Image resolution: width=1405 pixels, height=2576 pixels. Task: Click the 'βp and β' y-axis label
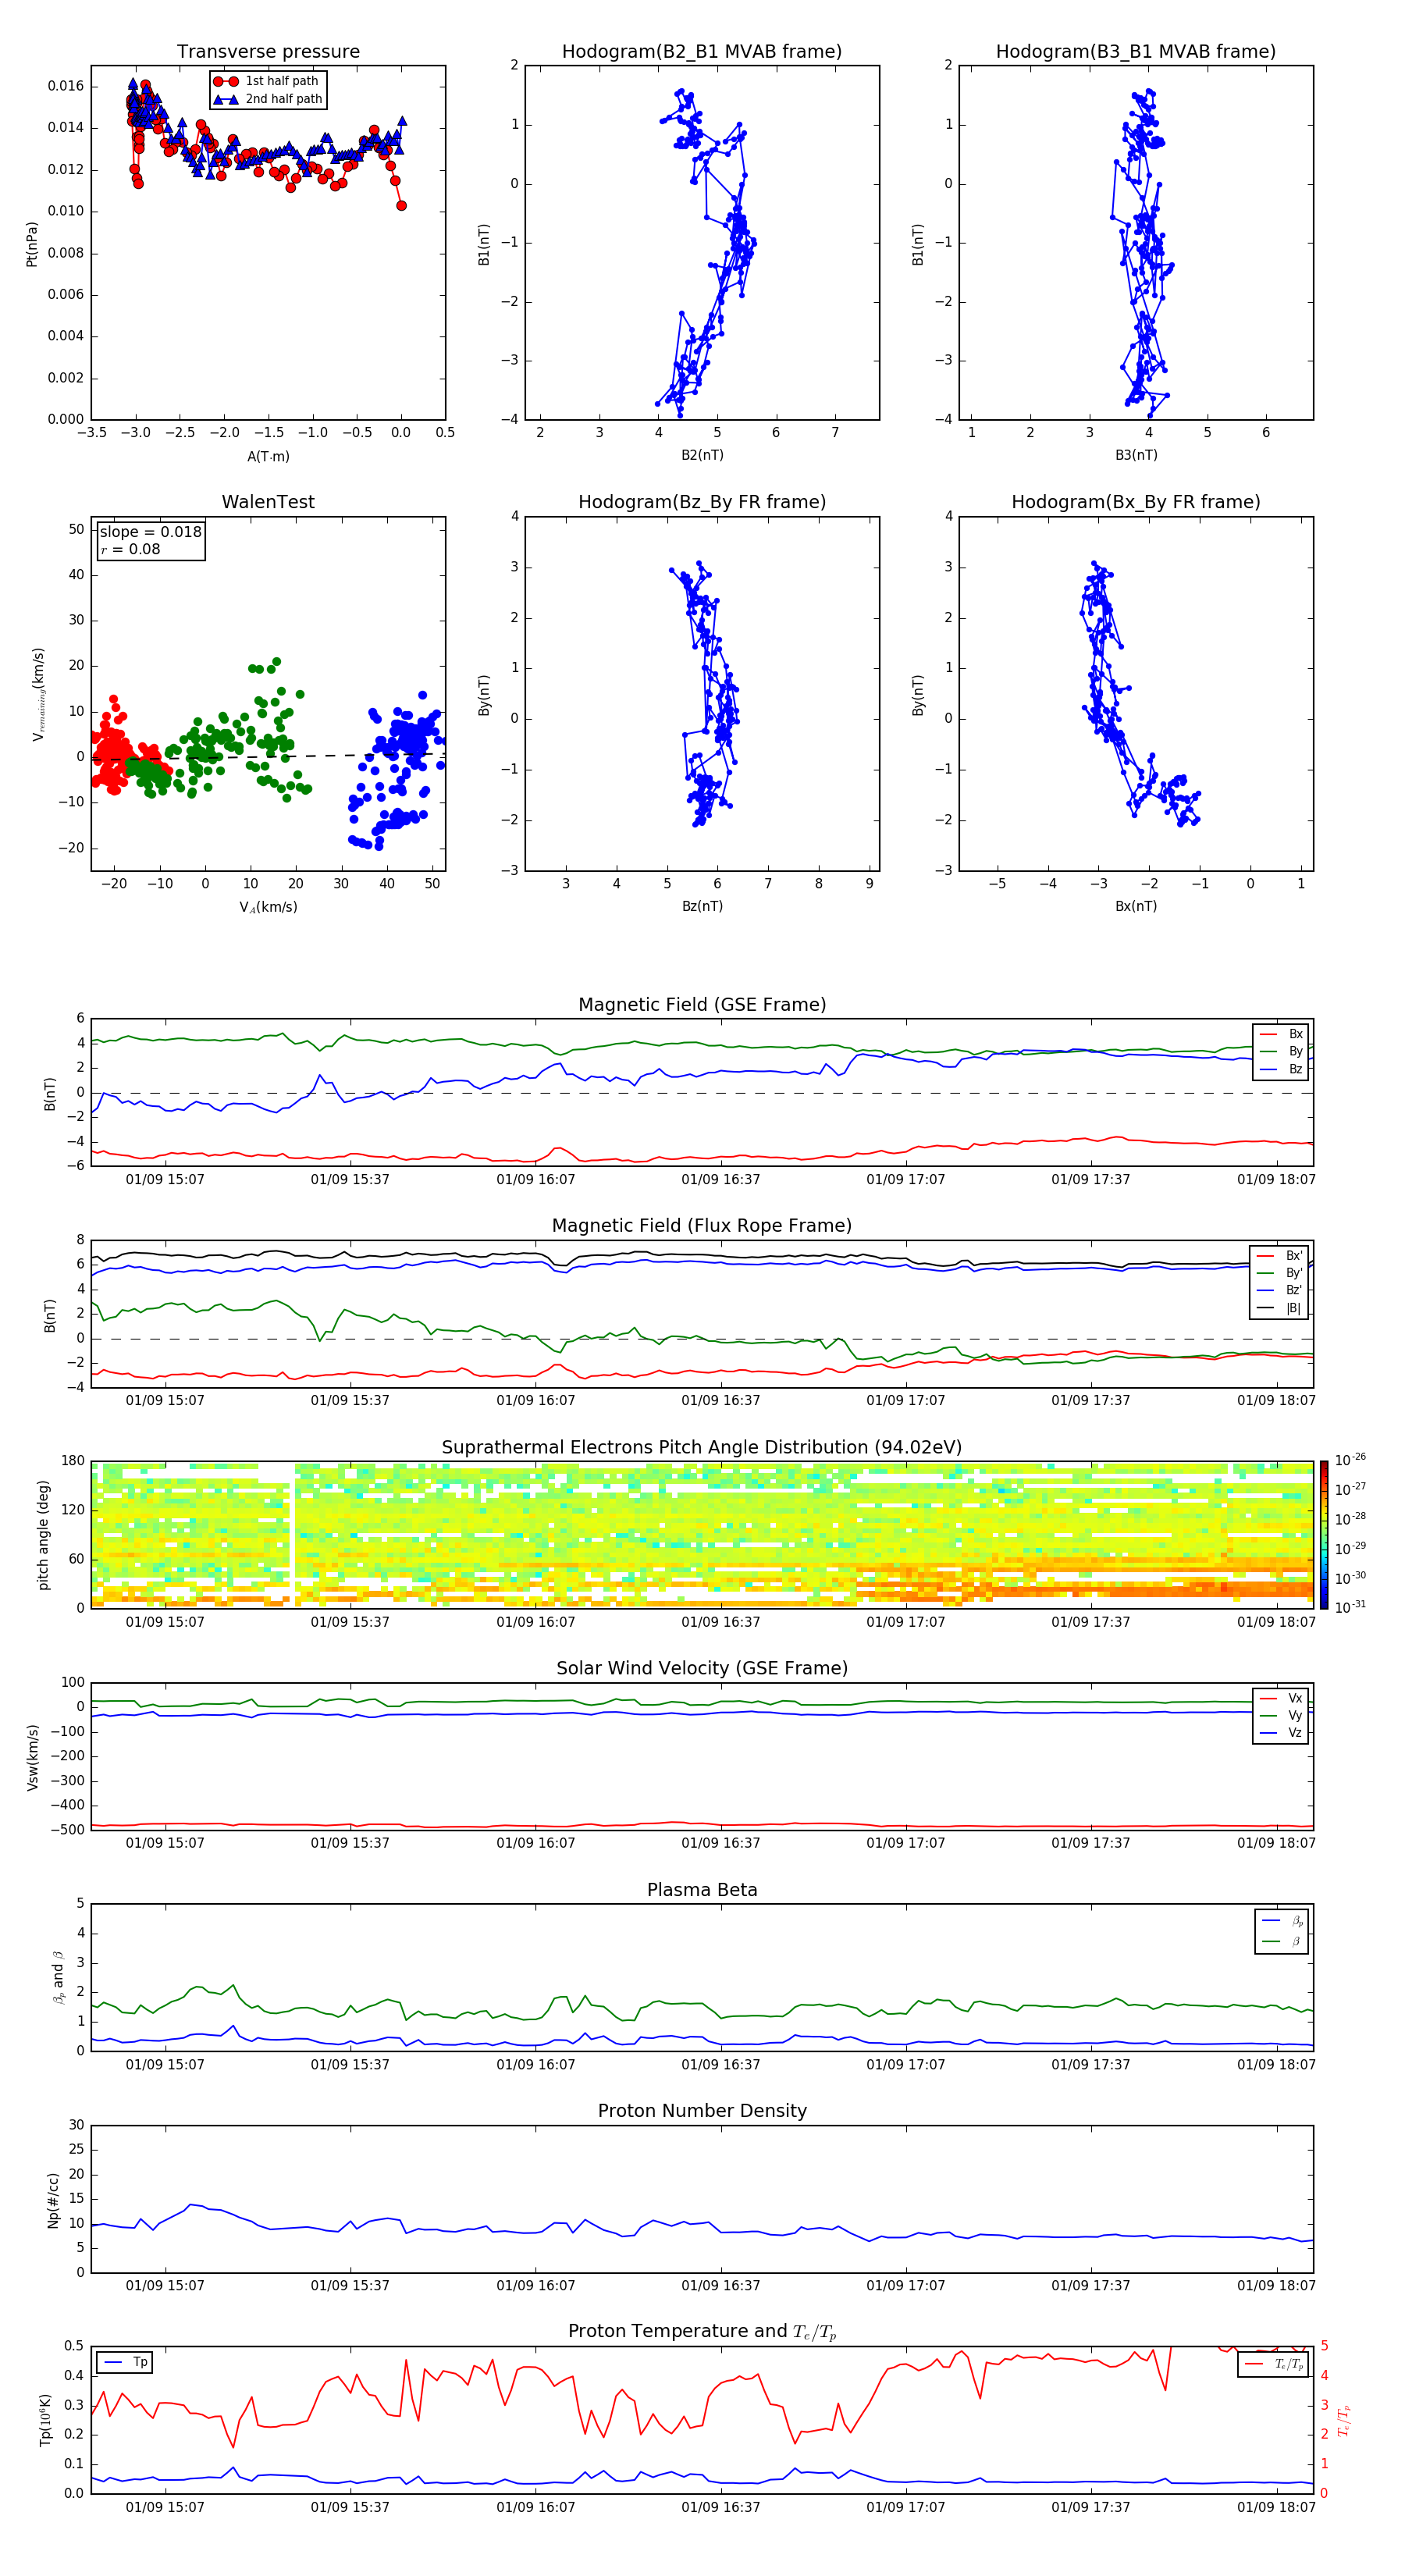pyautogui.click(x=58, y=1978)
